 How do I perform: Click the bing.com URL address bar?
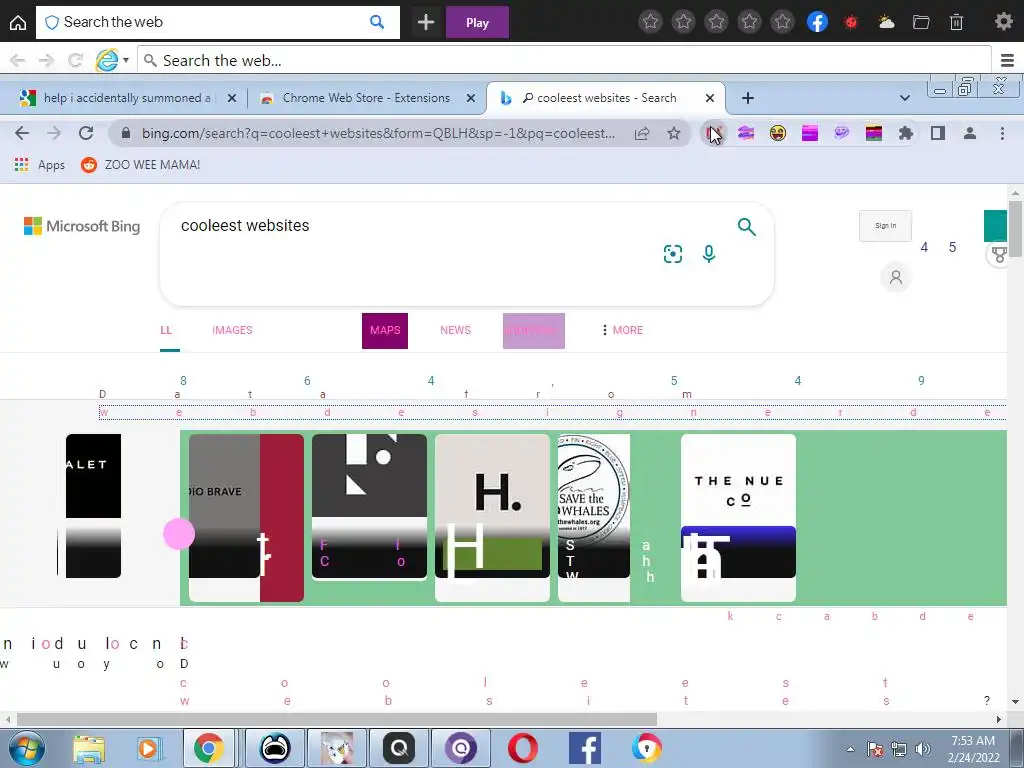[378, 133]
